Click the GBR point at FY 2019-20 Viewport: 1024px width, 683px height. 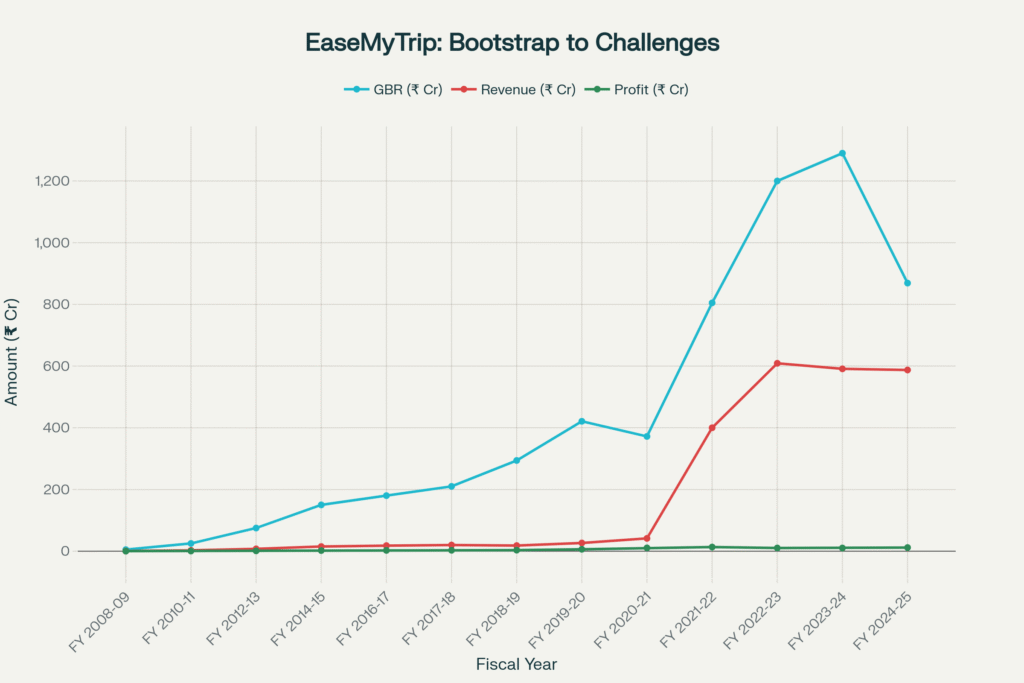pyautogui.click(x=582, y=421)
